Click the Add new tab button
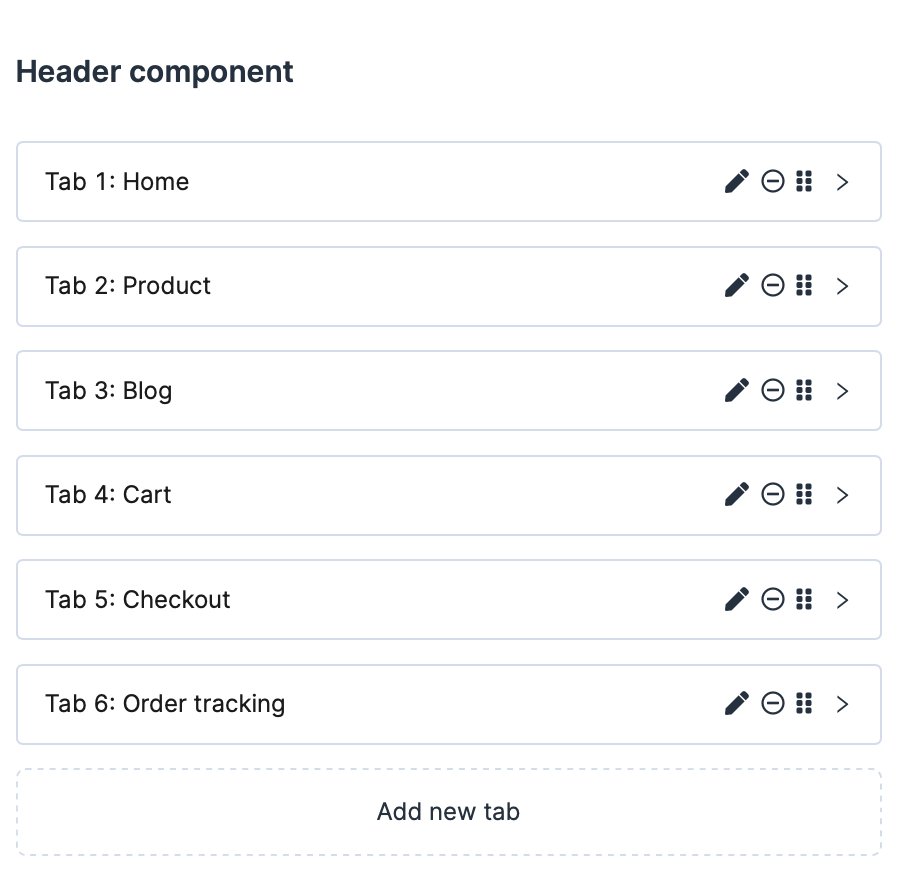Image resolution: width=898 pixels, height=892 pixels. pos(448,811)
